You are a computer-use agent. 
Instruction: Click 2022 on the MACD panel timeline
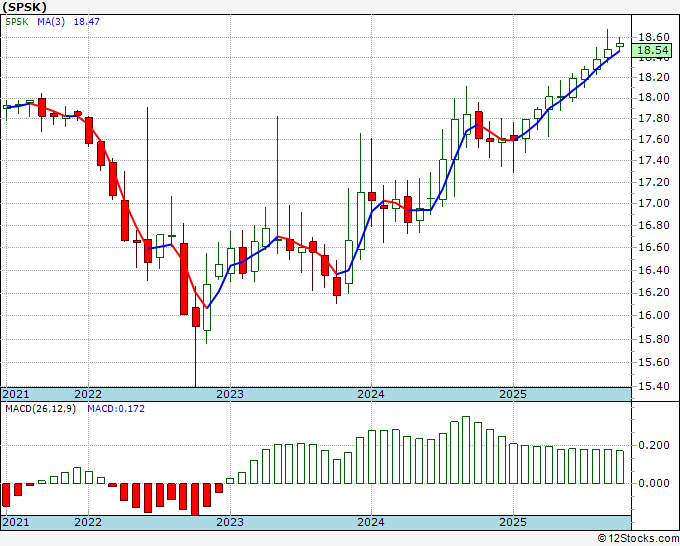(88, 522)
